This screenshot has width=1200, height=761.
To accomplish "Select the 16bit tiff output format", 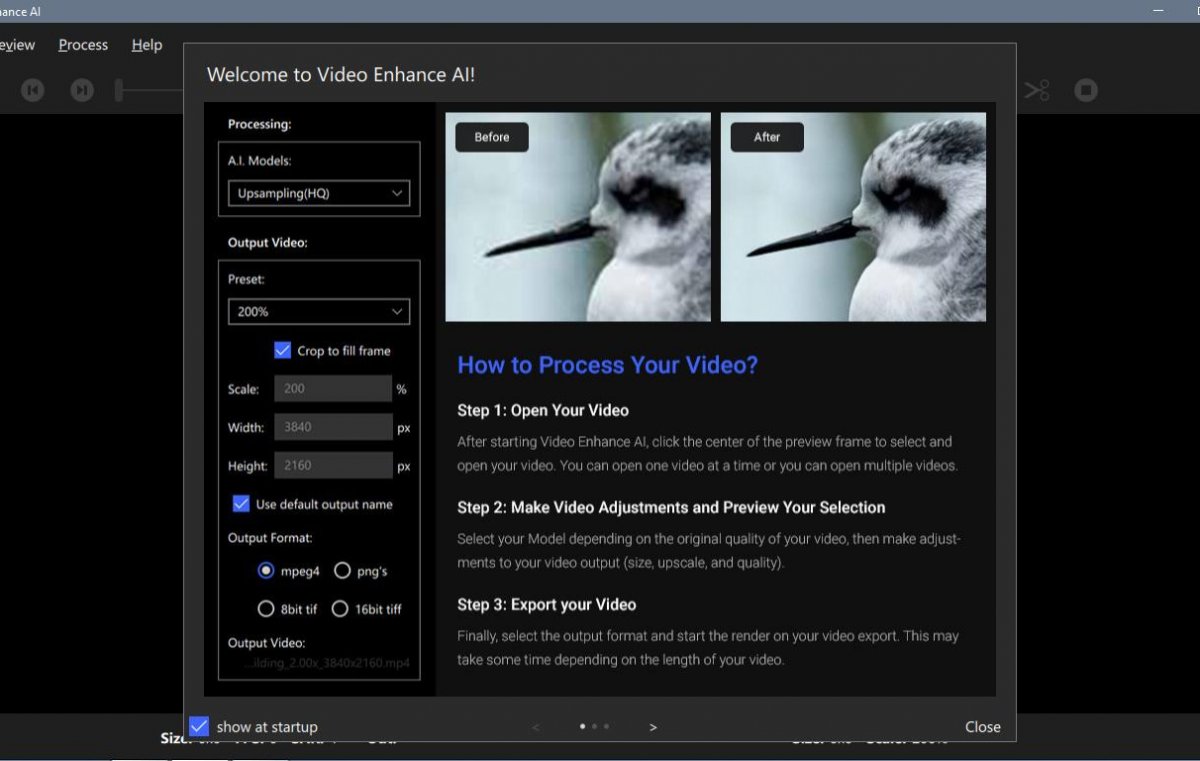I will 340,608.
